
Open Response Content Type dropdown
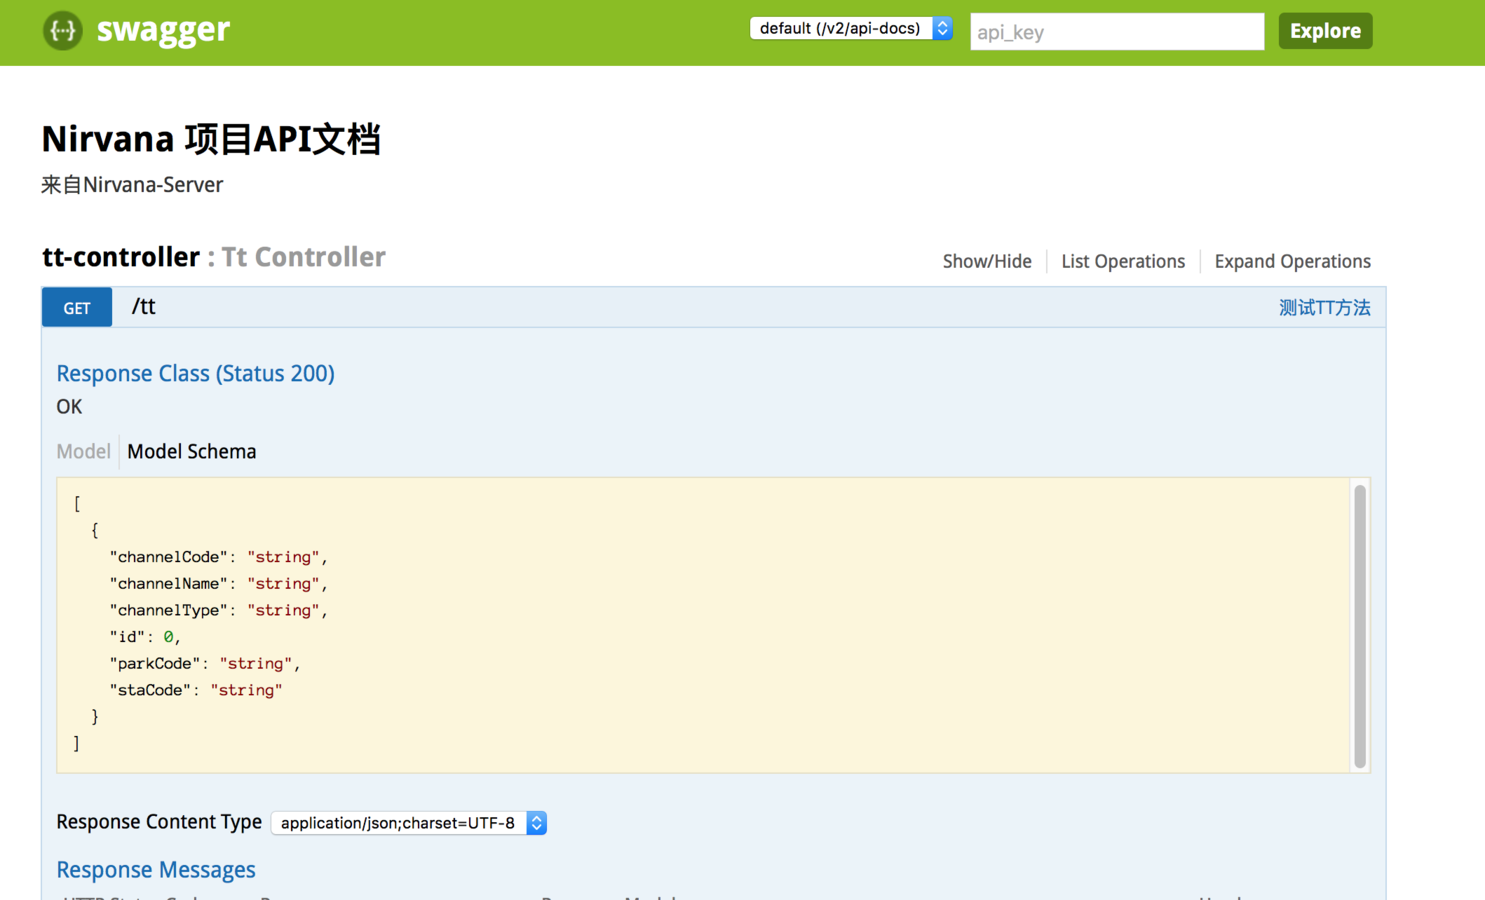[409, 823]
